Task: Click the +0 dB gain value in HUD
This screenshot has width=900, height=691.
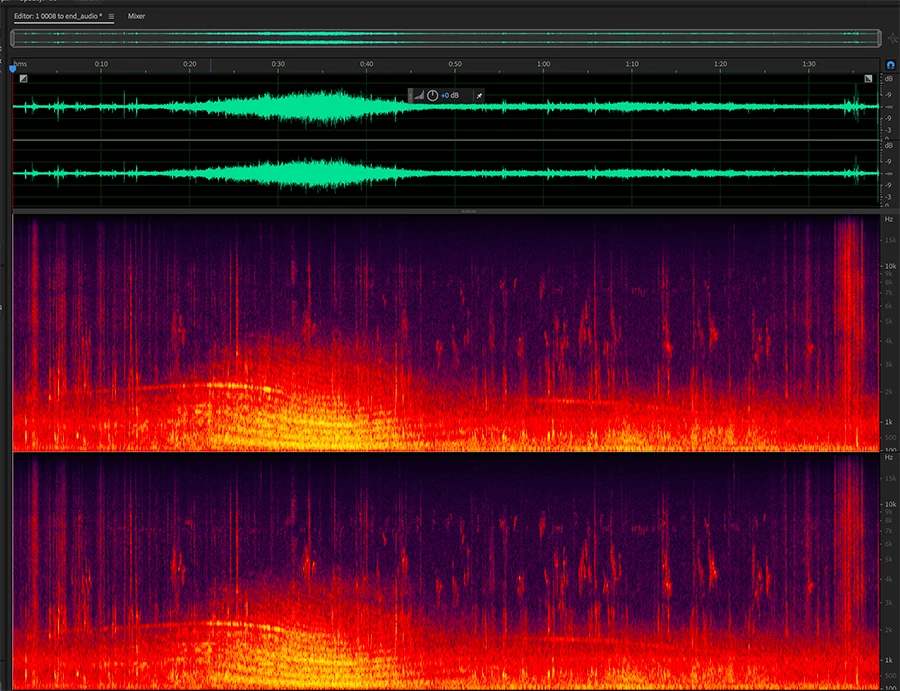Action: [450, 95]
